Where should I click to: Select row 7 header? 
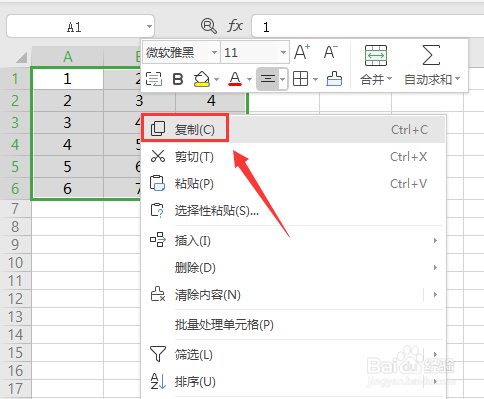[15, 209]
